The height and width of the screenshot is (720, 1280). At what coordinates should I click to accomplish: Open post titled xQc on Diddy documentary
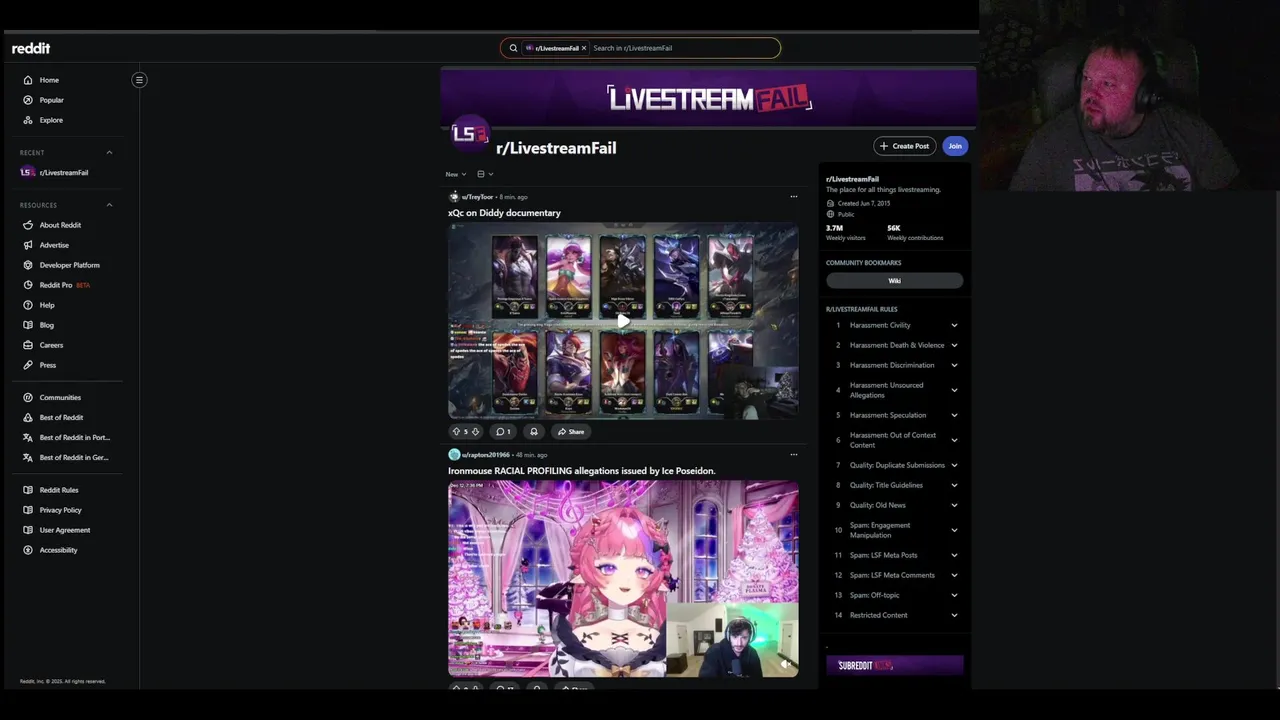(x=504, y=213)
